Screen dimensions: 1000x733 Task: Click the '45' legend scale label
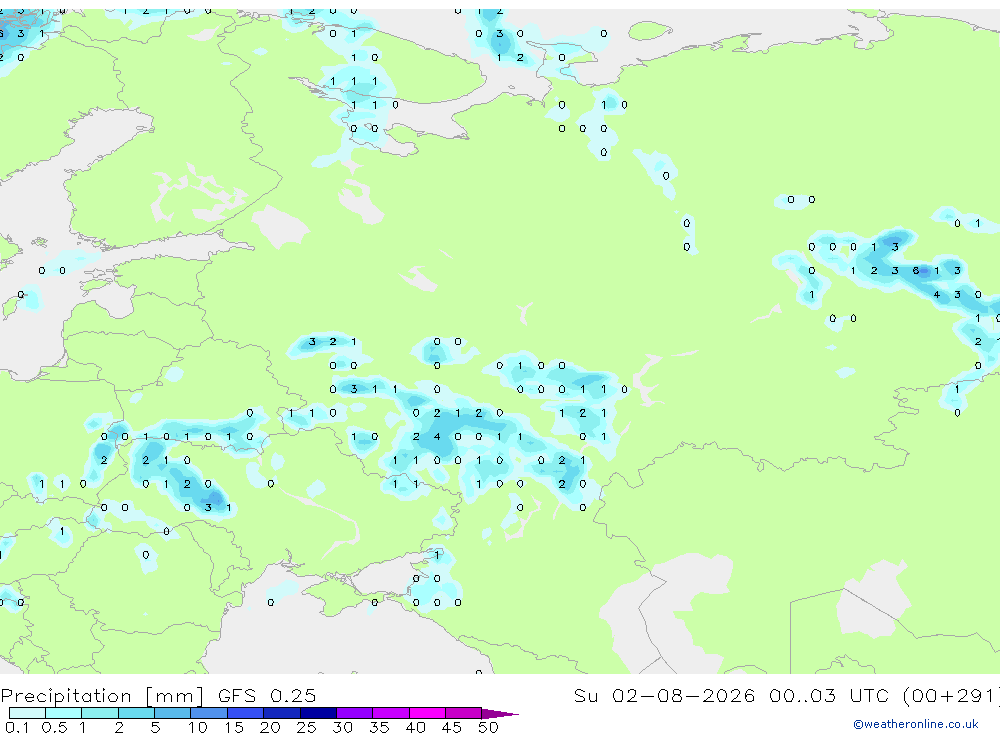452,727
